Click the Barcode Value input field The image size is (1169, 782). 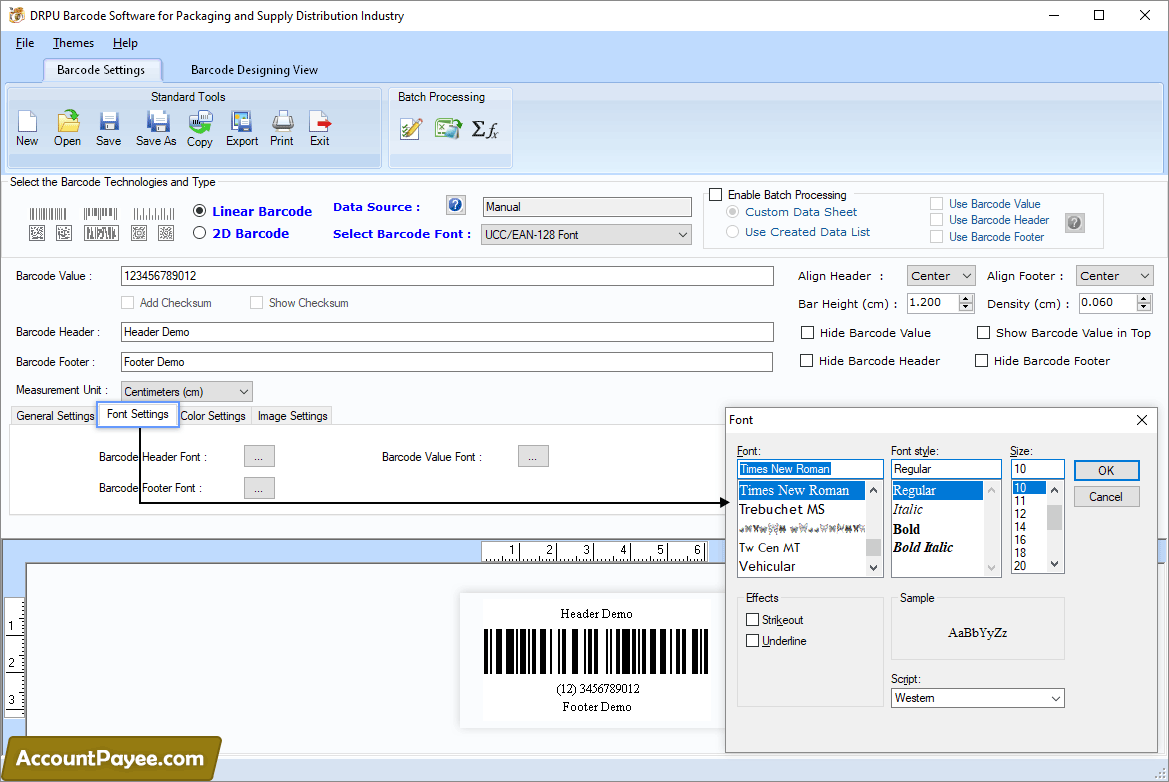[447, 276]
